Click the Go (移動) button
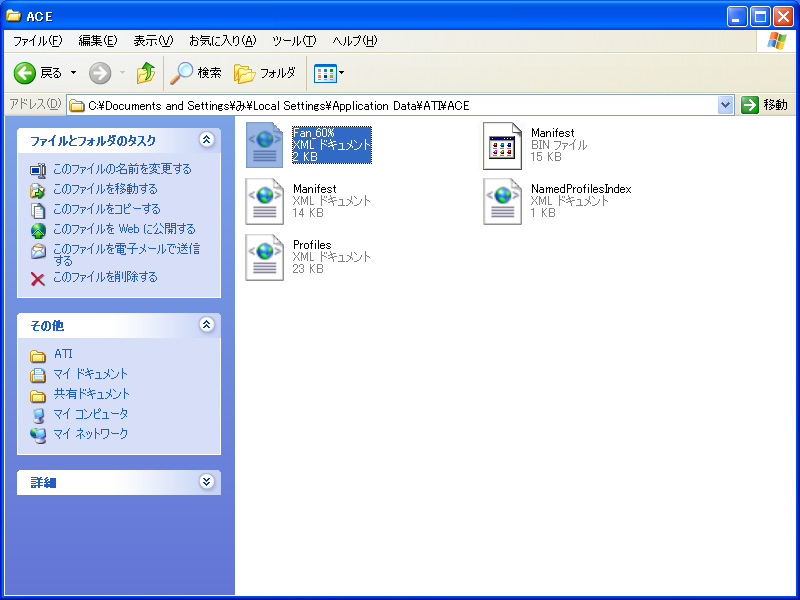This screenshot has height=600, width=800. coord(765,105)
